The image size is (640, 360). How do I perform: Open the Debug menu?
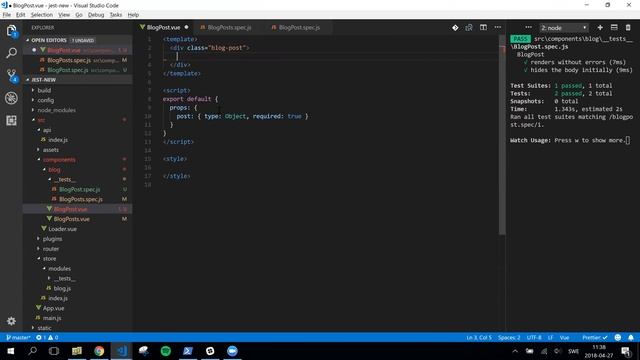pyautogui.click(x=96, y=15)
